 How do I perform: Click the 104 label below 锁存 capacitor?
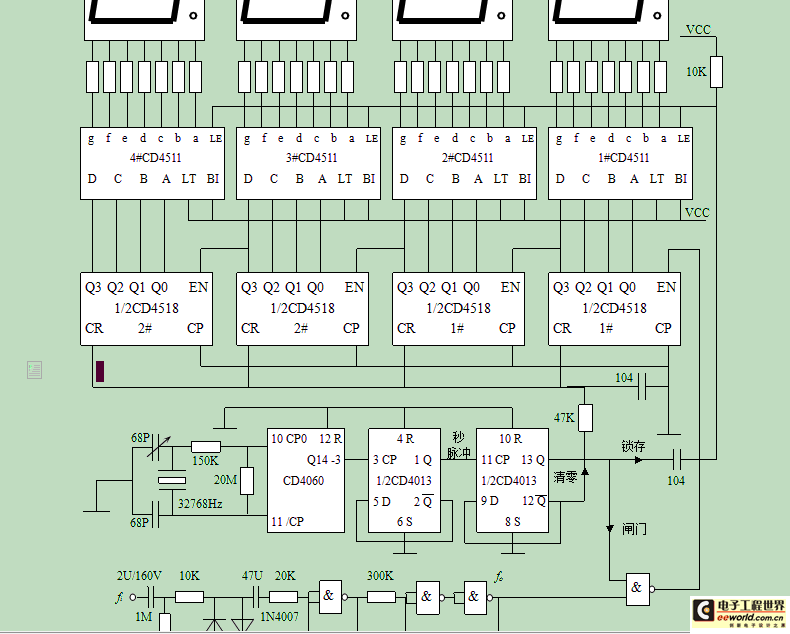[676, 480]
